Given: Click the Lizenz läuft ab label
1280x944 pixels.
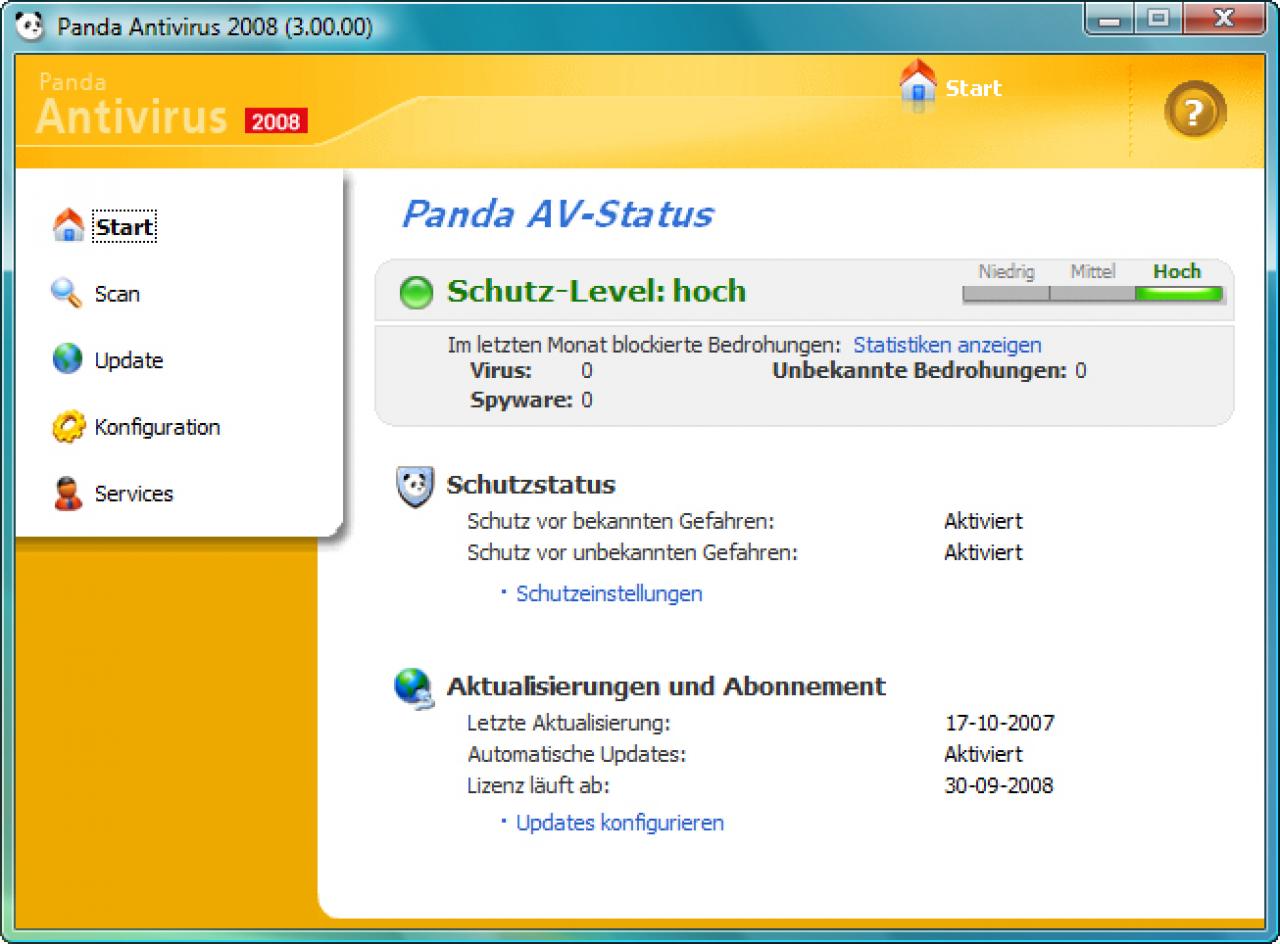Looking at the screenshot, I should point(538,785).
